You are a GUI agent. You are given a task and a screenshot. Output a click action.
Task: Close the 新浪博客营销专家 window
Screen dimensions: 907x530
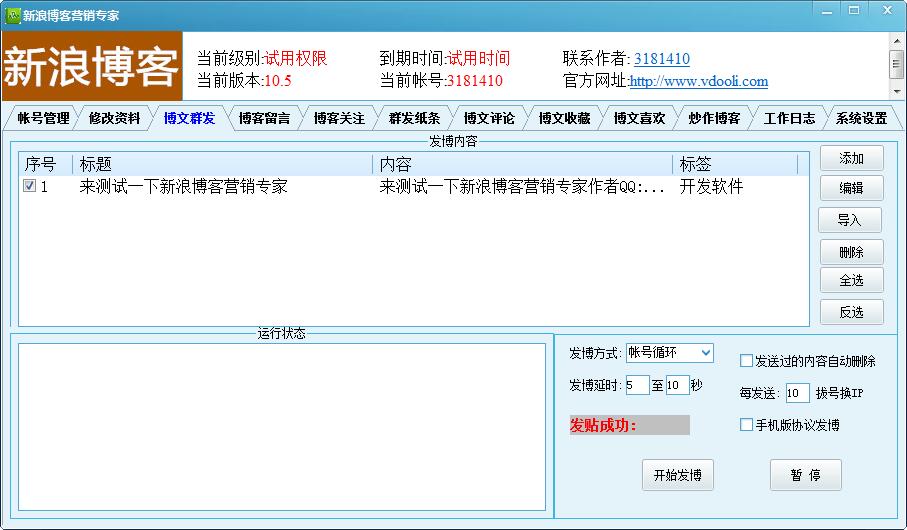[x=887, y=10]
